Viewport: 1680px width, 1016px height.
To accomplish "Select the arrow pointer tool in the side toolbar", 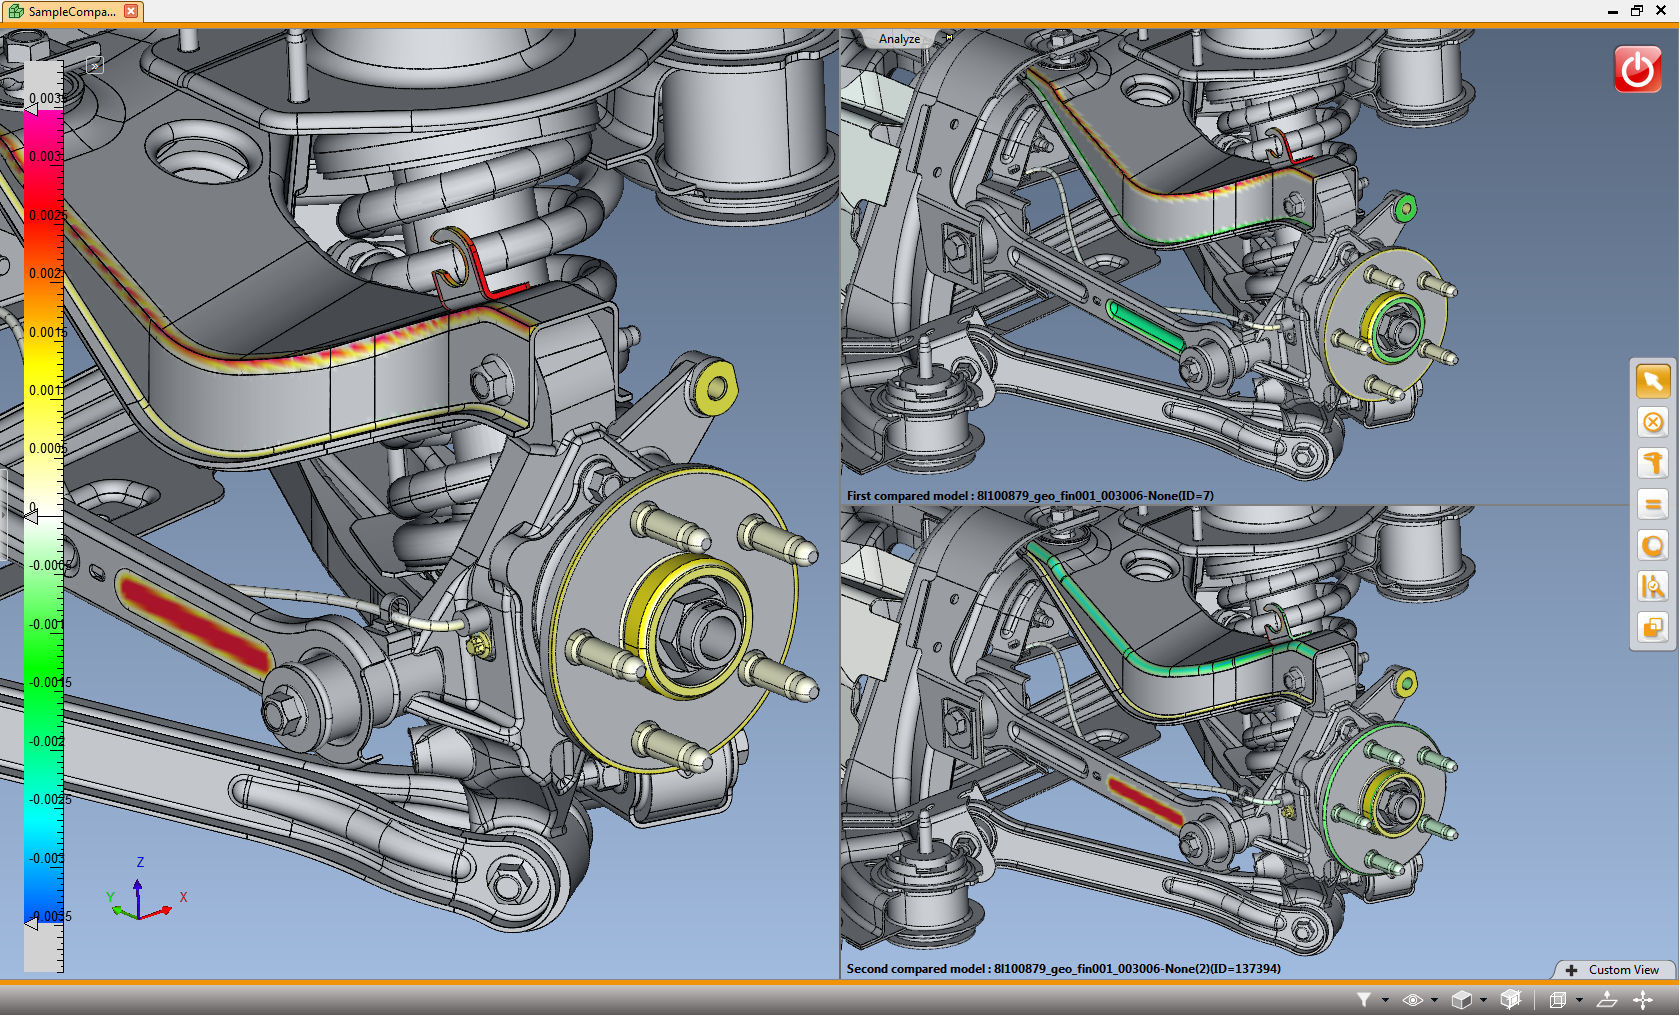I will pos(1652,381).
